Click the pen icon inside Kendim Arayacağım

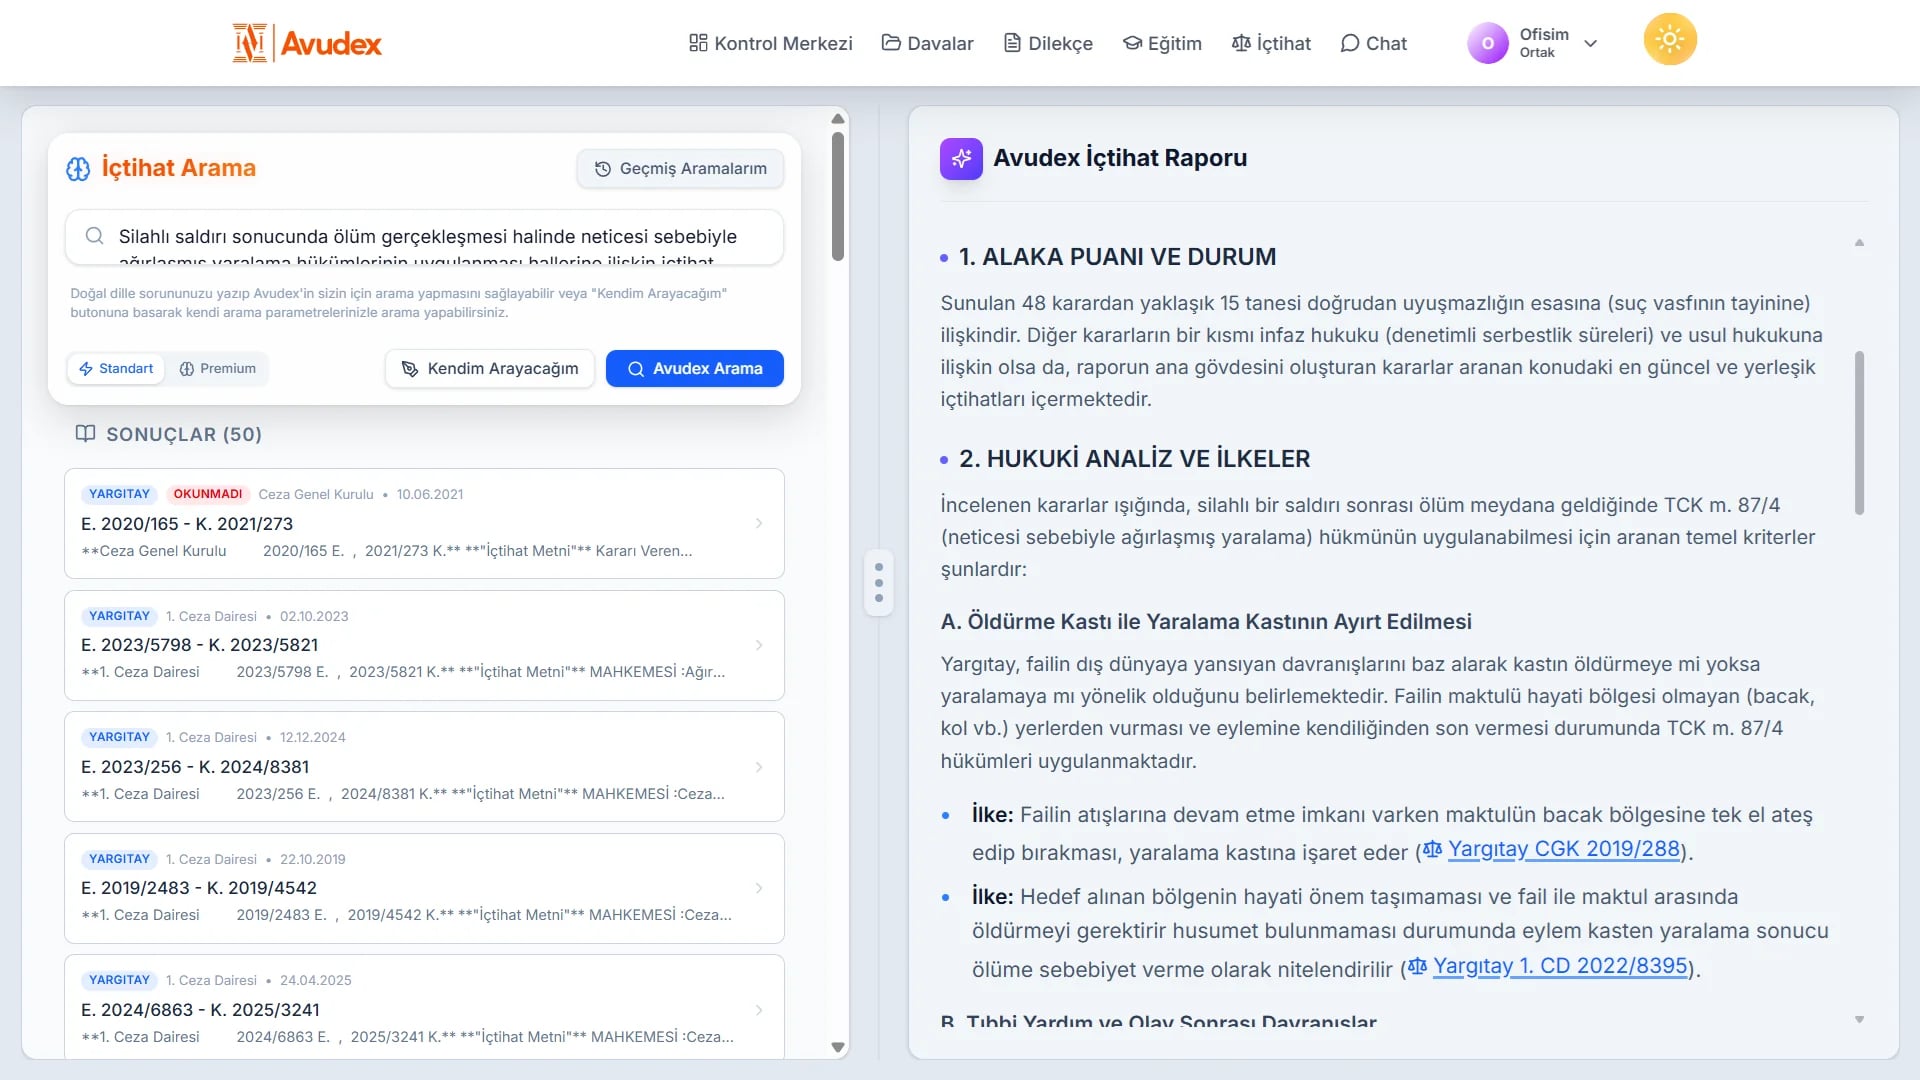tap(410, 368)
